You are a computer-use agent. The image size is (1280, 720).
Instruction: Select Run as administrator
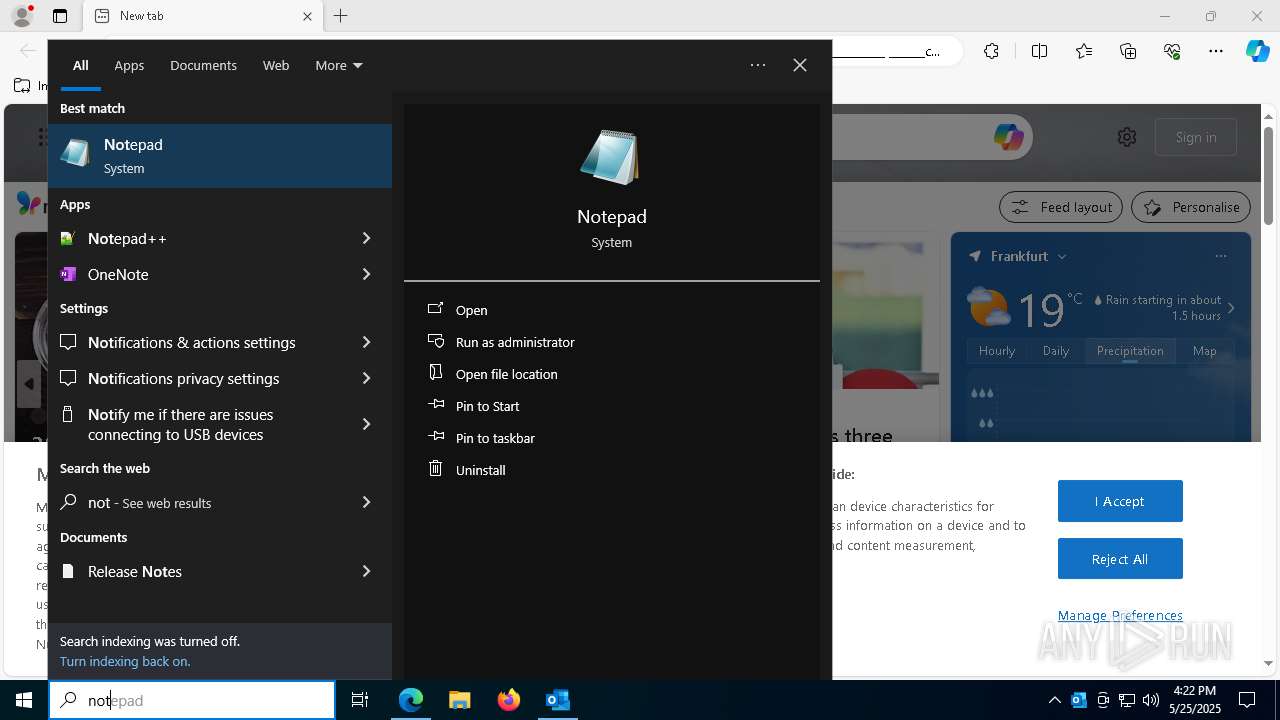click(x=515, y=342)
